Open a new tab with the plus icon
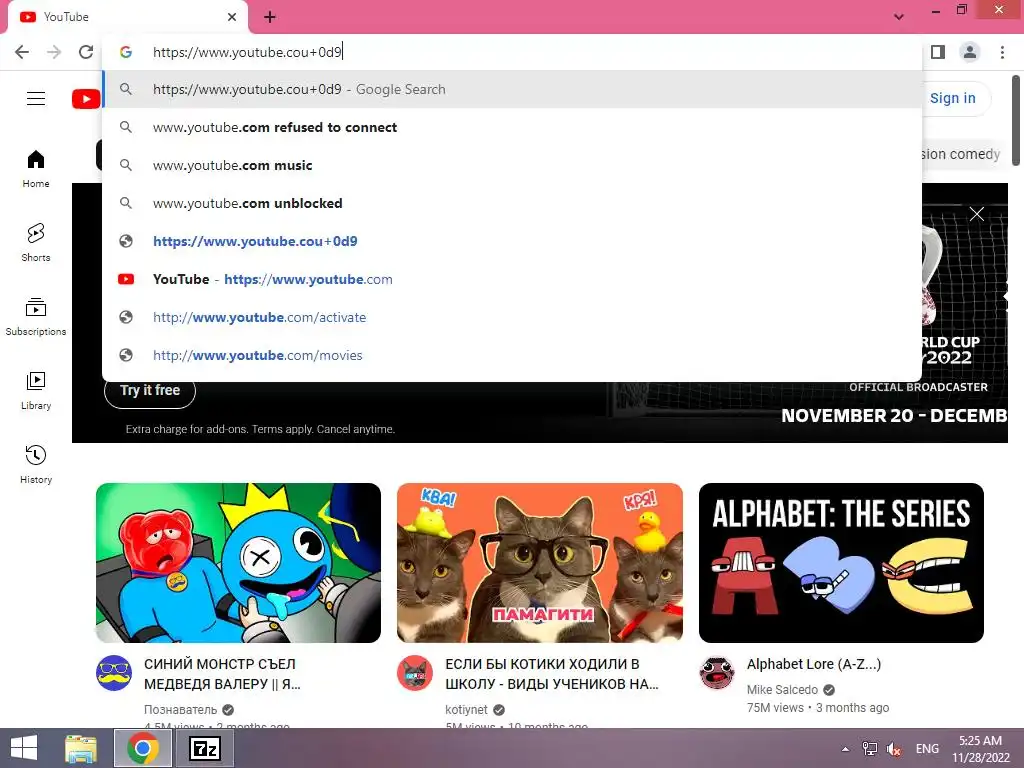The height and width of the screenshot is (768, 1024). pos(270,17)
